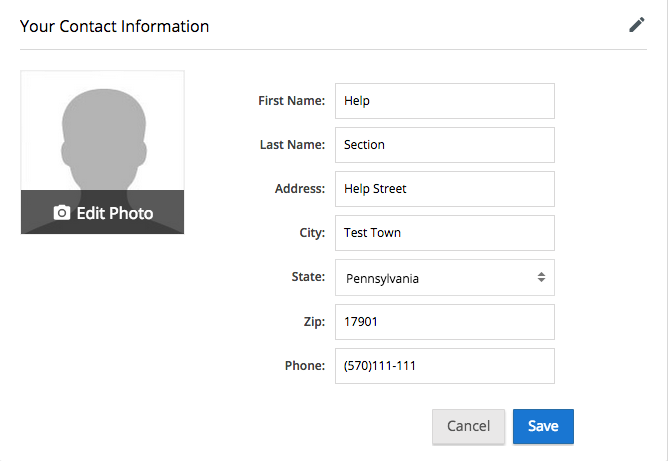Focus the First Name field containing Help

click(444, 101)
